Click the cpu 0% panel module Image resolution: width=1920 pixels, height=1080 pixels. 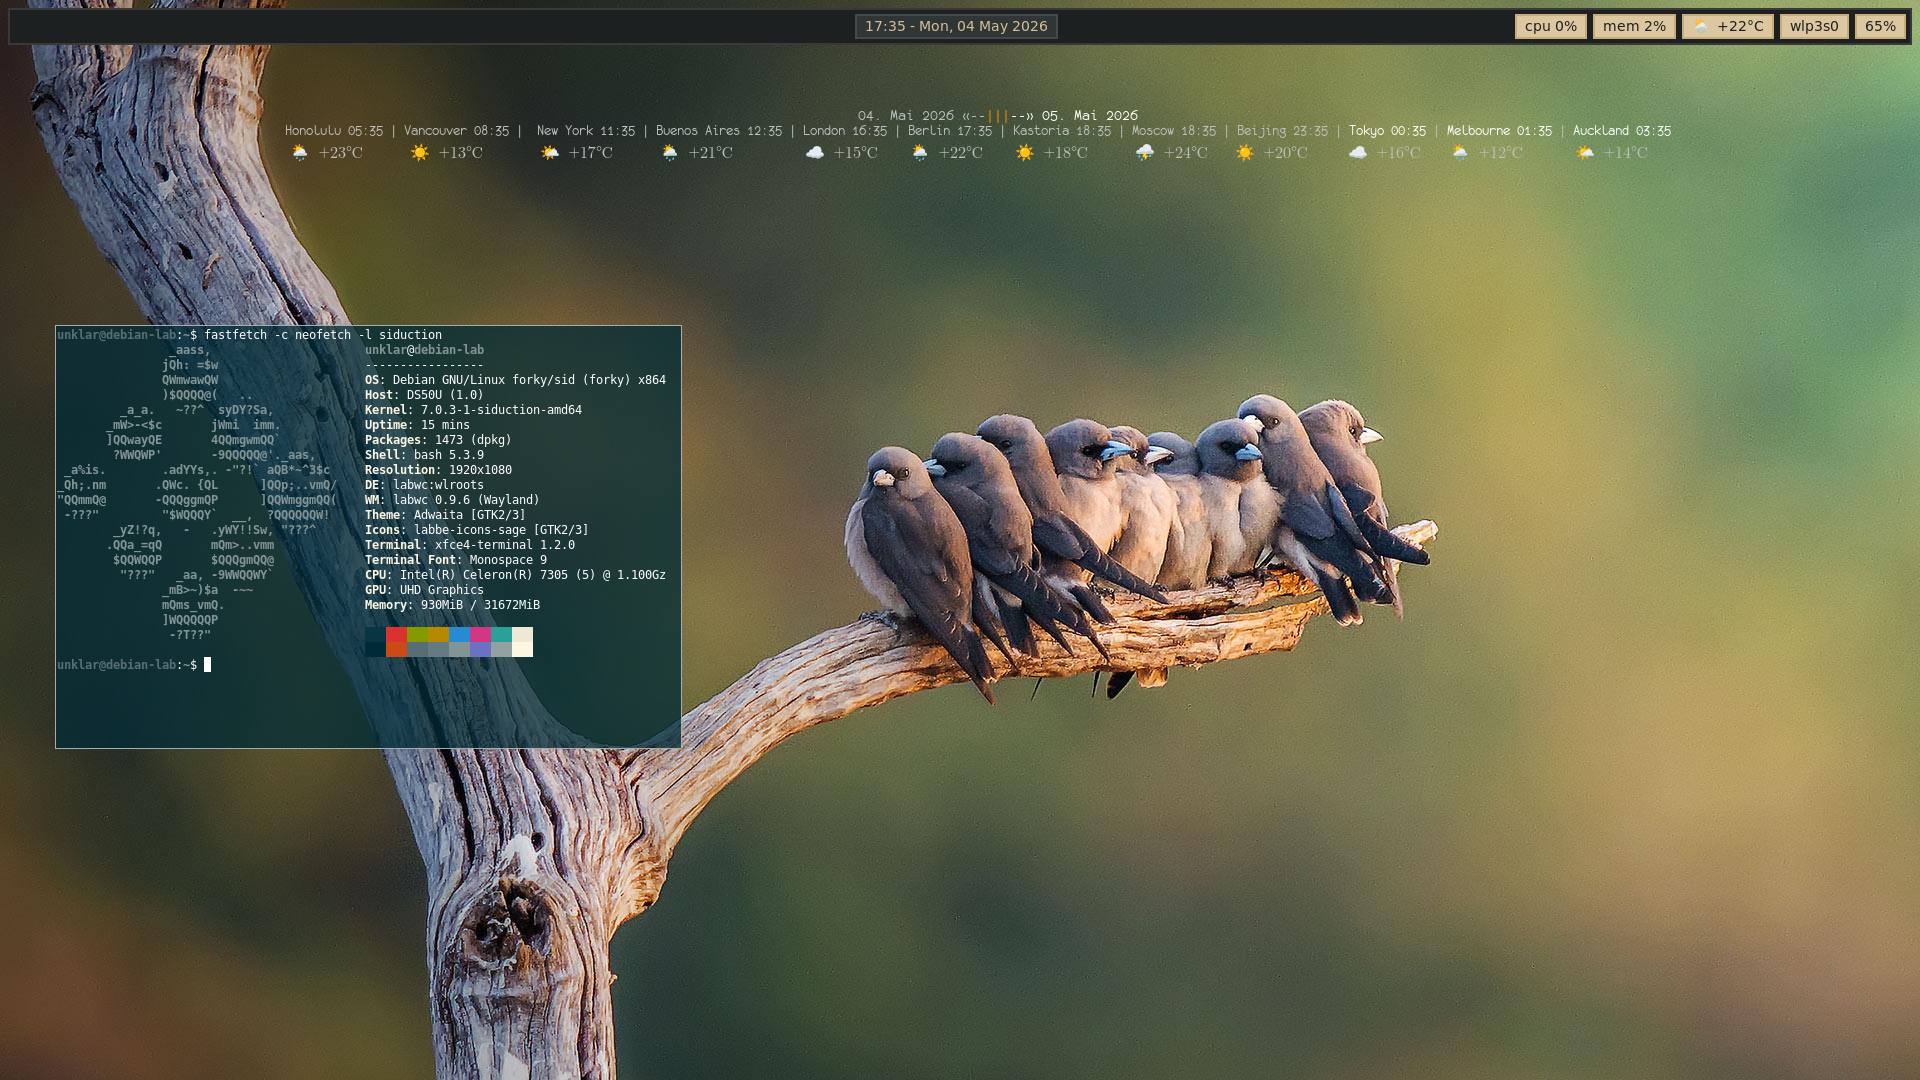(1550, 26)
